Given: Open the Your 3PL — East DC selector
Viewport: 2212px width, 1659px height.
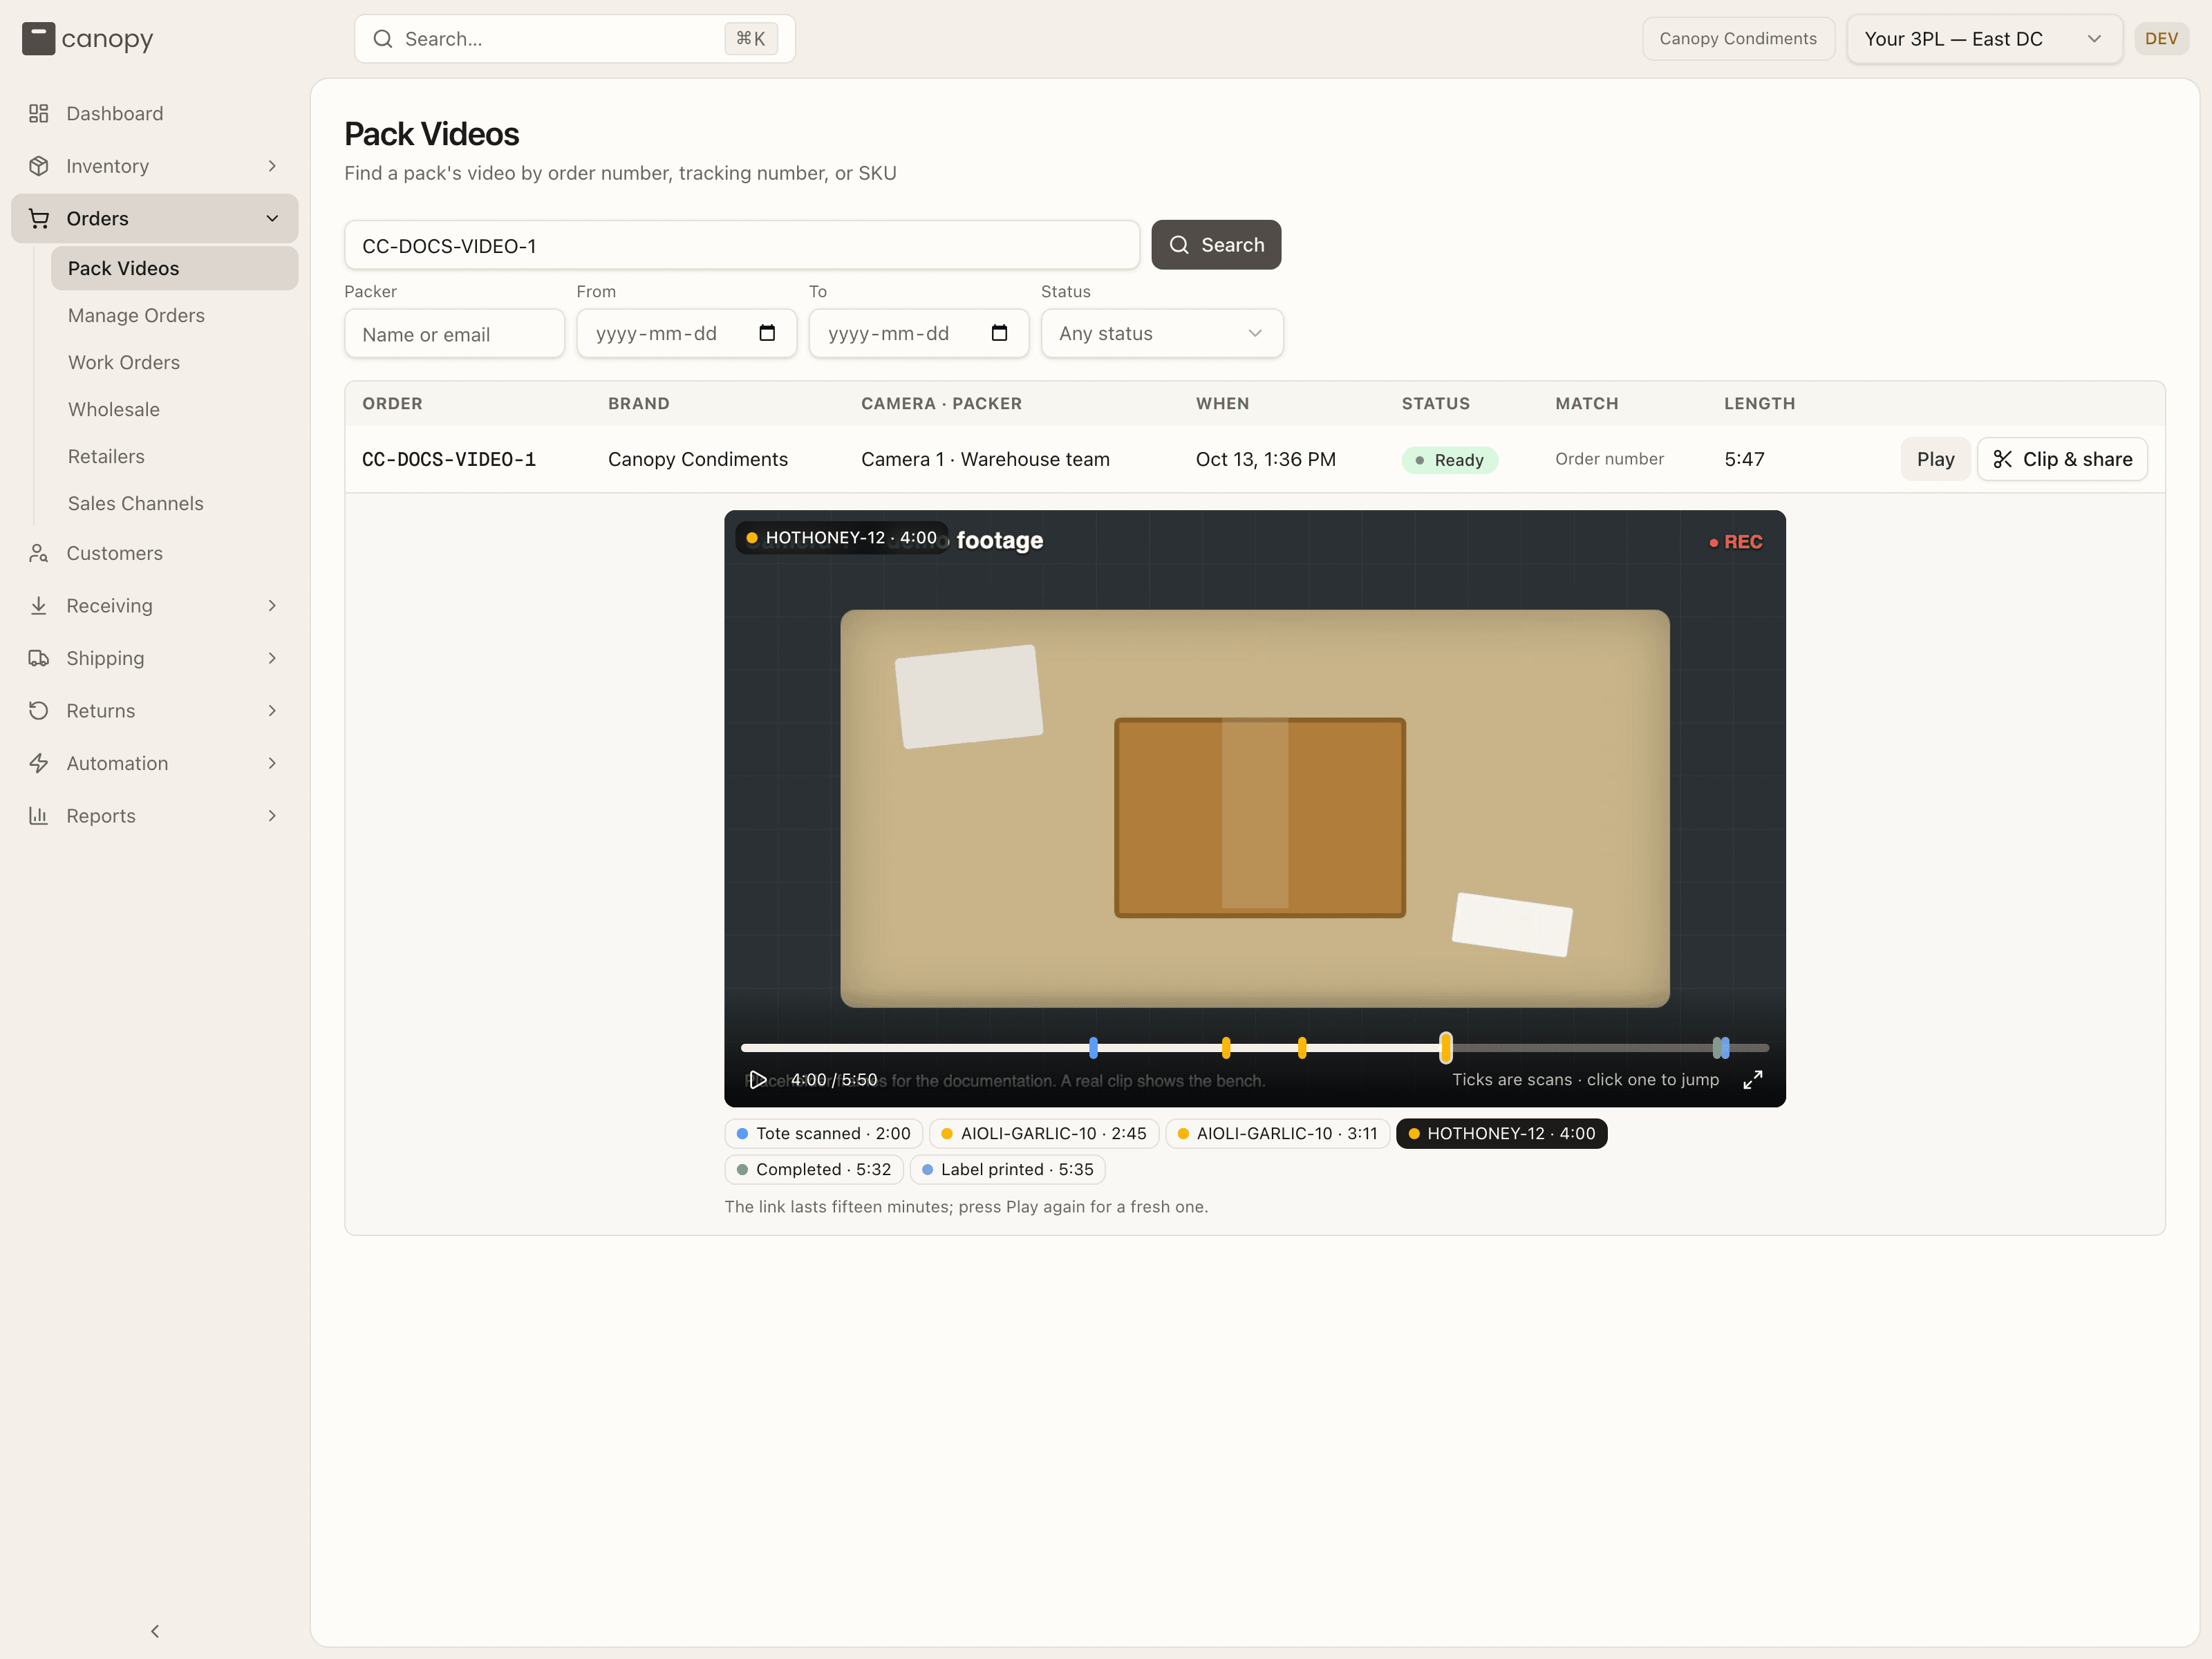Looking at the screenshot, I should point(1984,39).
